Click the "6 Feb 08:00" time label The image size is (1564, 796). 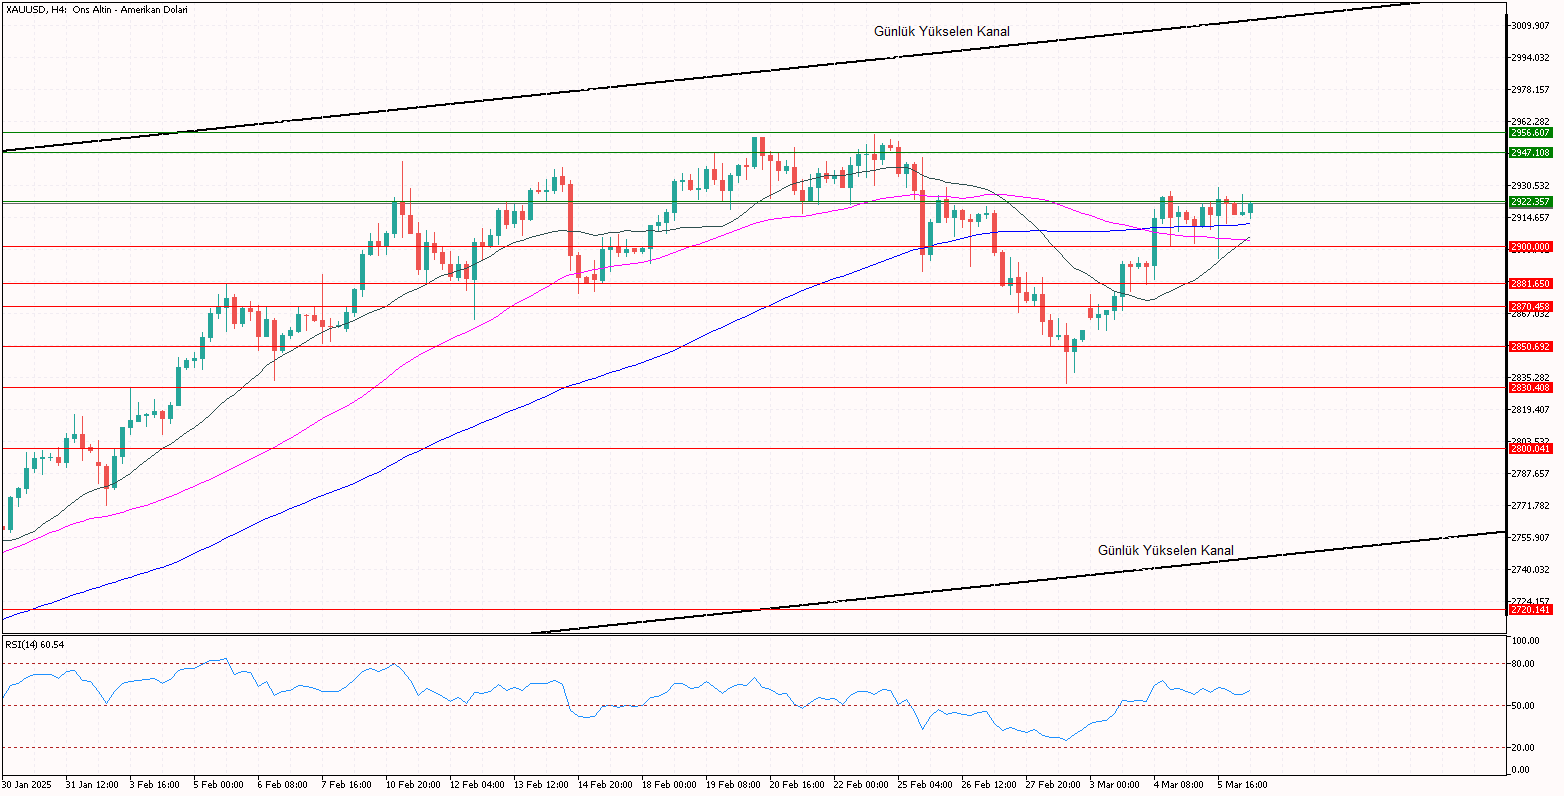click(x=283, y=784)
